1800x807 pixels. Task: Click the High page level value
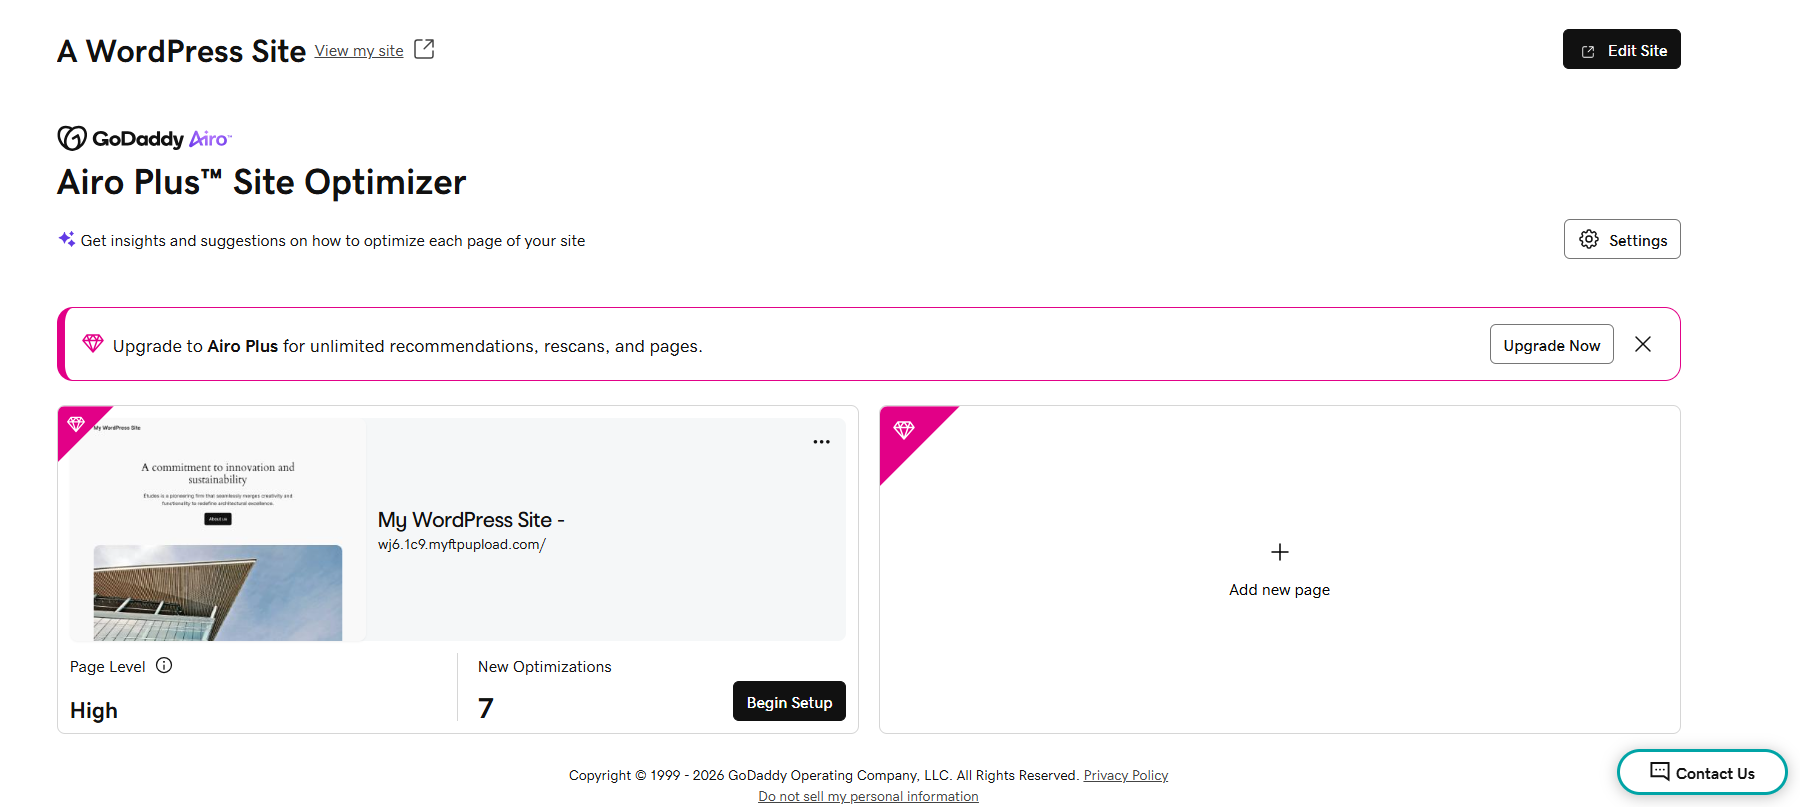coord(94,710)
